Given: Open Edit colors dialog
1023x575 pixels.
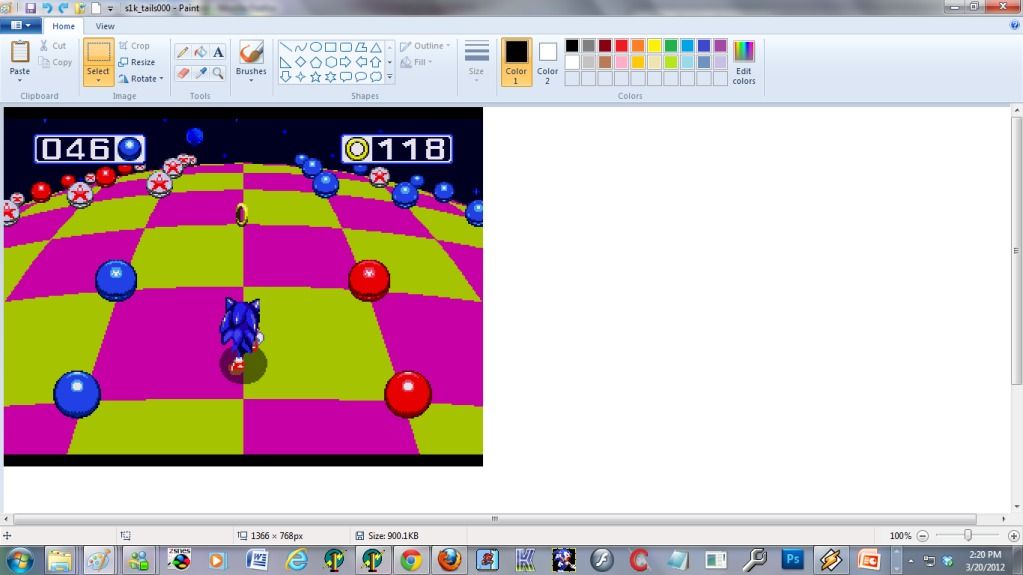Looking at the screenshot, I should pyautogui.click(x=744, y=63).
